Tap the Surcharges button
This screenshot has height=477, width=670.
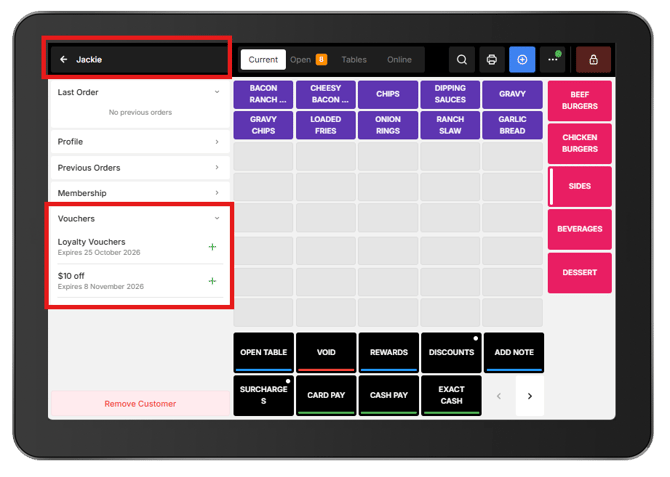(264, 395)
